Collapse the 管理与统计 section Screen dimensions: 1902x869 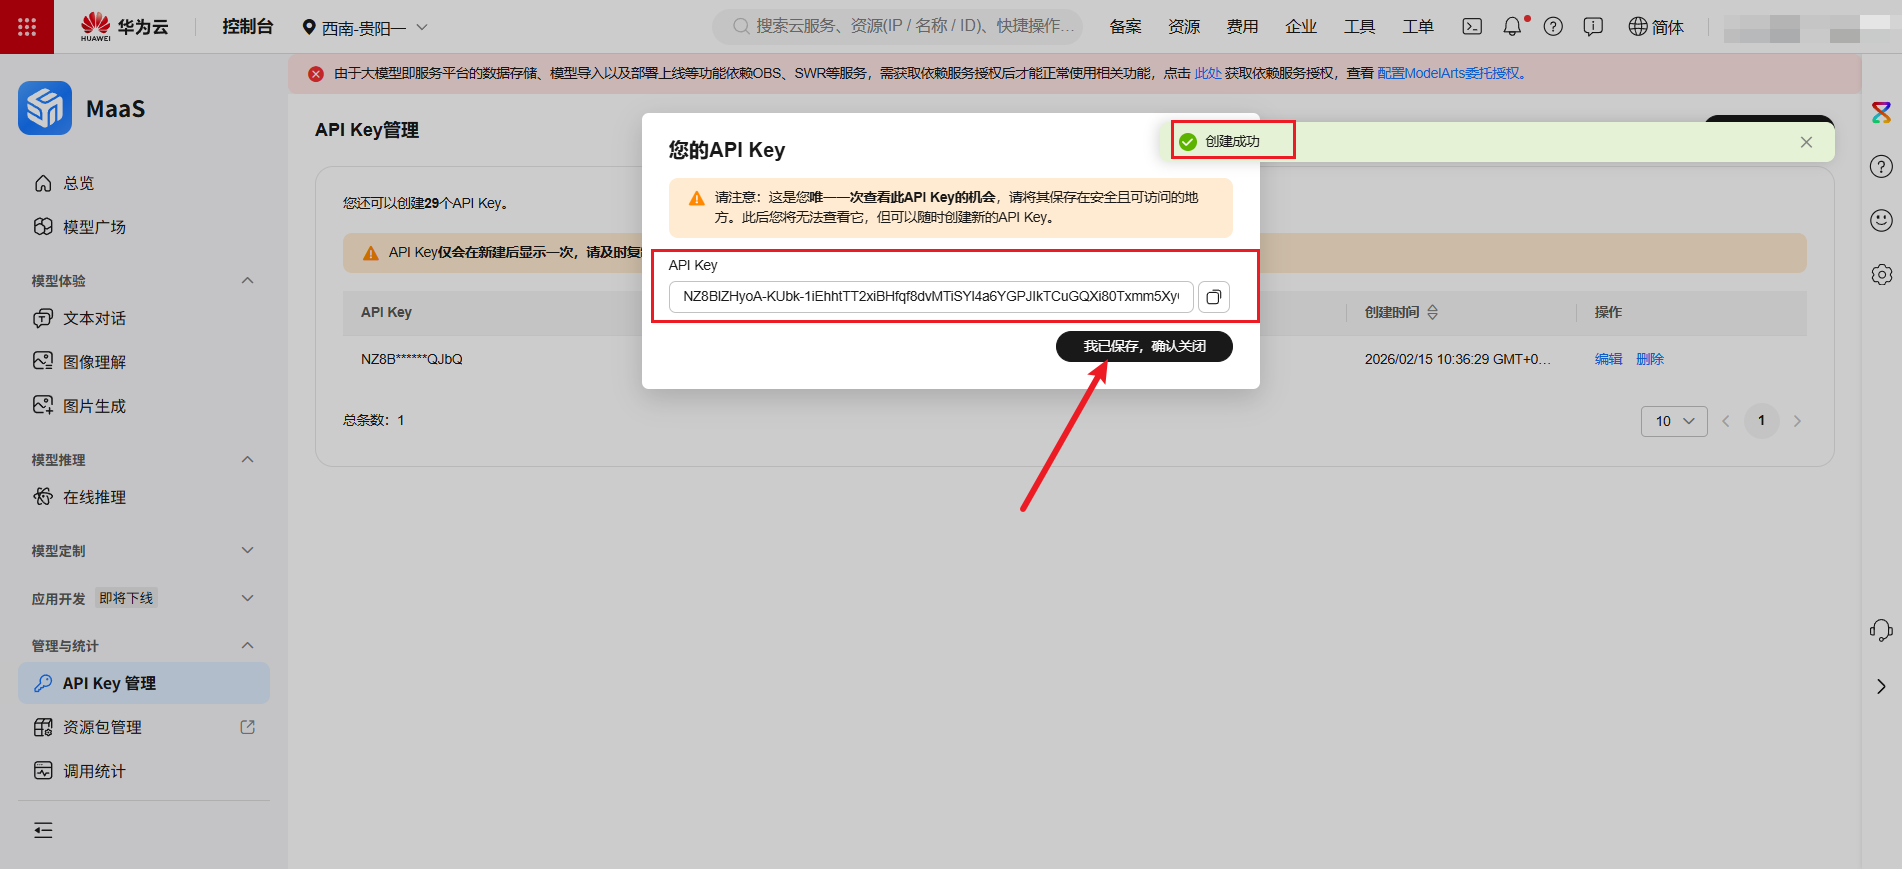248,646
